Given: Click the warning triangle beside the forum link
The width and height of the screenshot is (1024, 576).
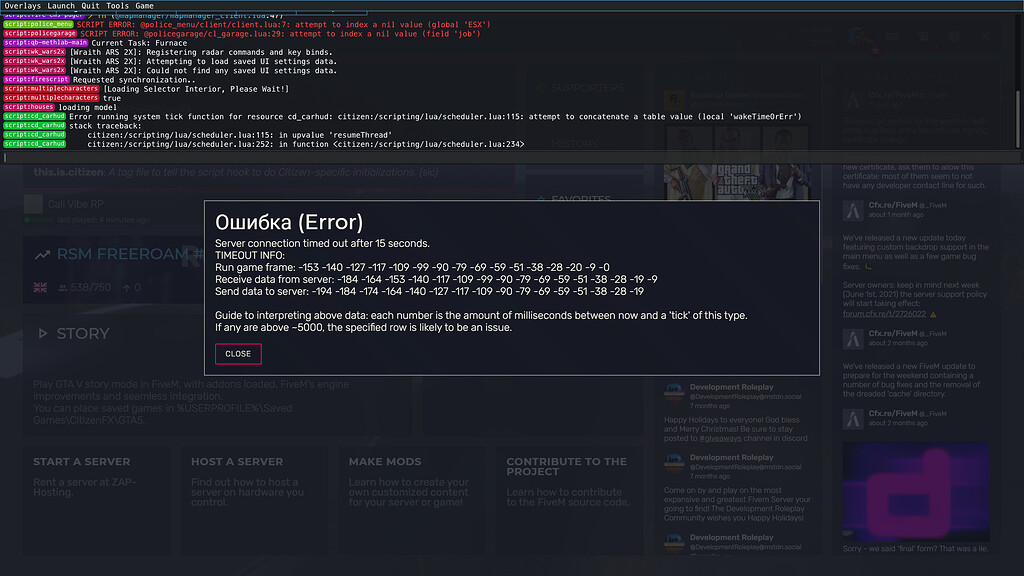Looking at the screenshot, I should click(933, 314).
